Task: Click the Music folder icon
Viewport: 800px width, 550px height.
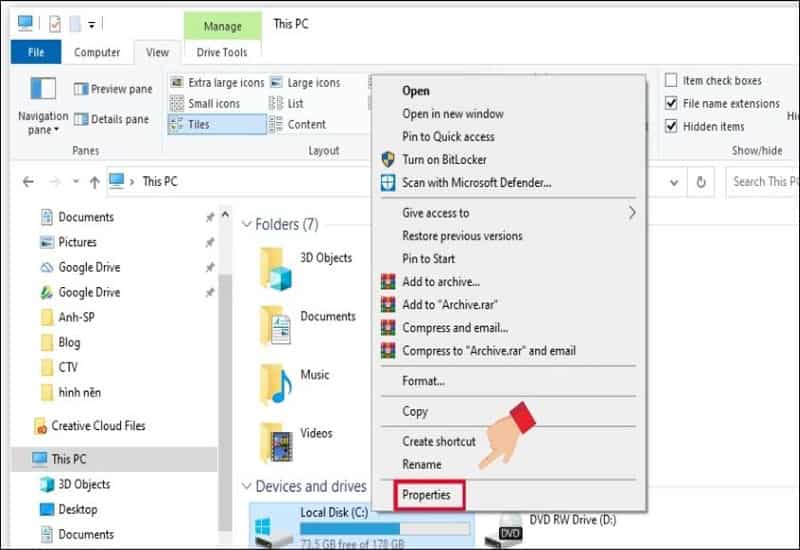Action: click(275, 382)
